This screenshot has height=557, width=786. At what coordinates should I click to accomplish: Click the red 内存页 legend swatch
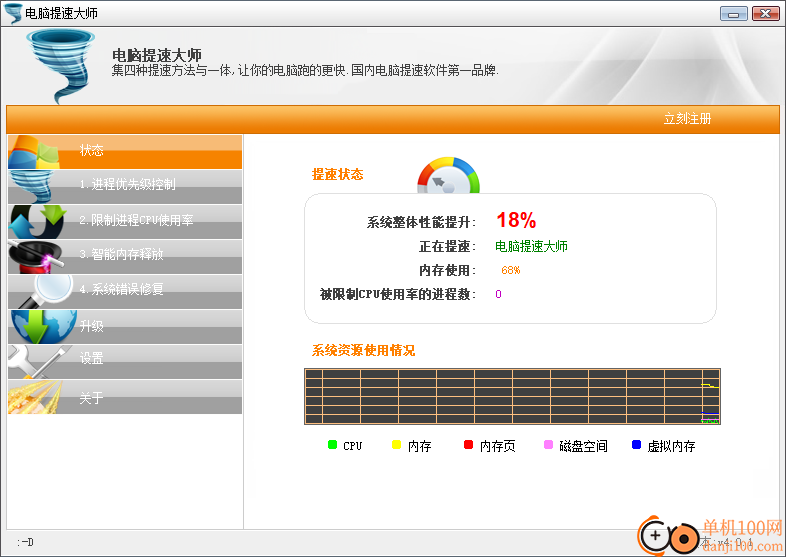(469, 445)
